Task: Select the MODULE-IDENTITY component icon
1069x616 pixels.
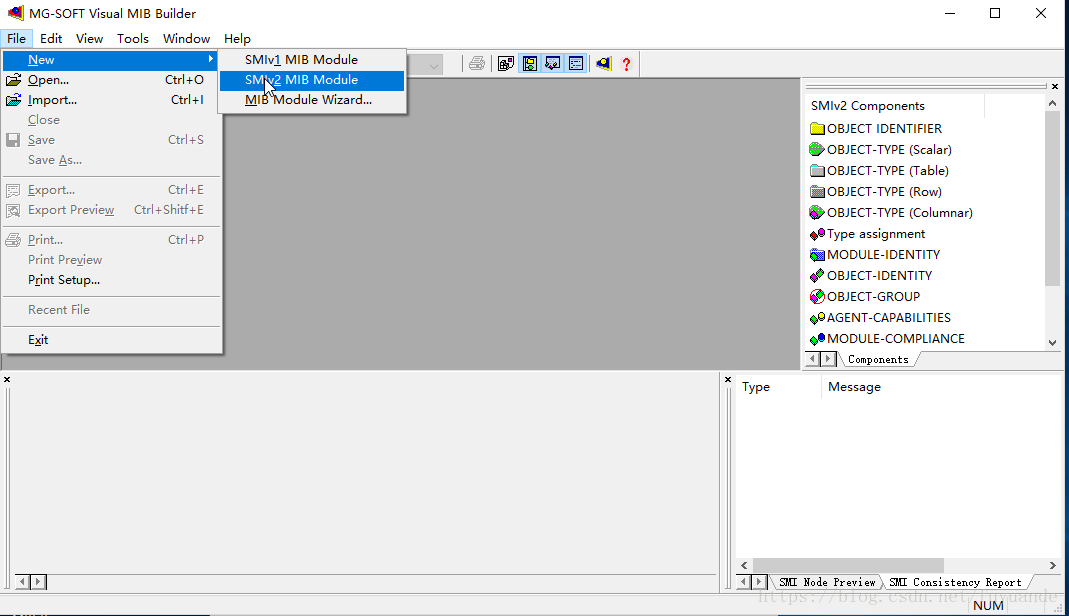Action: coord(817,255)
